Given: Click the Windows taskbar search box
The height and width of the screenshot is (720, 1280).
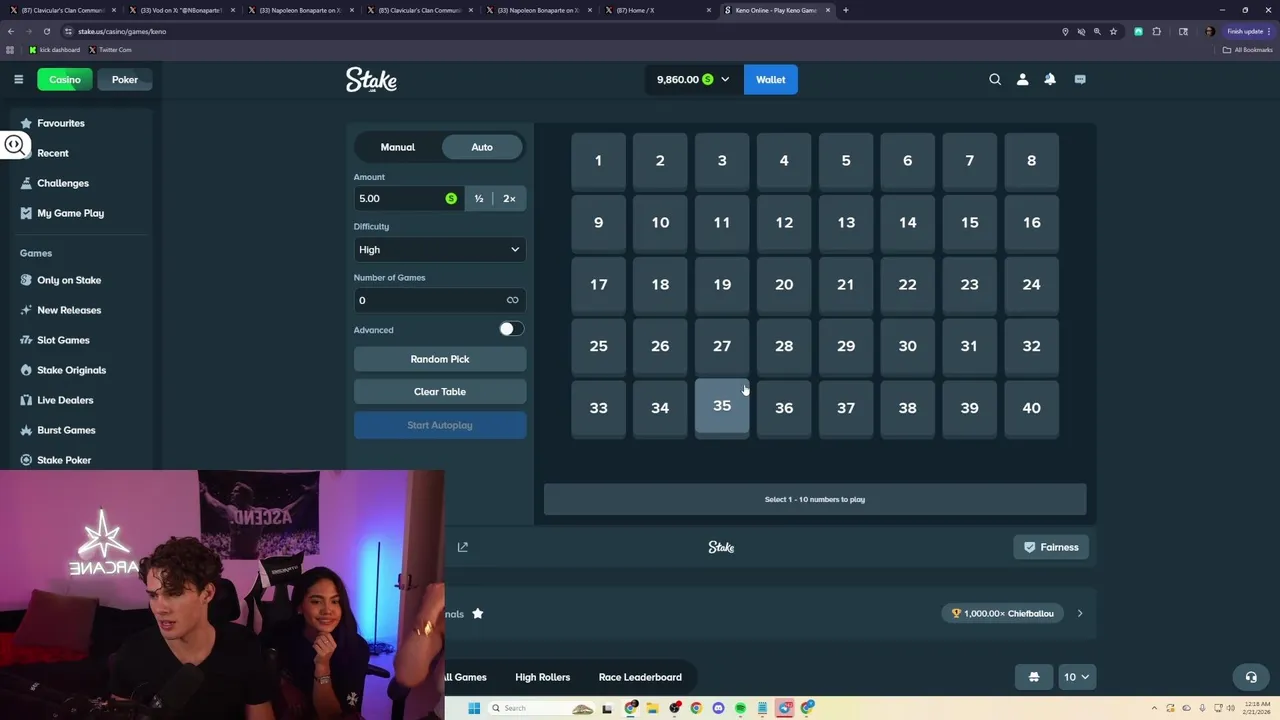Looking at the screenshot, I should [x=540, y=708].
